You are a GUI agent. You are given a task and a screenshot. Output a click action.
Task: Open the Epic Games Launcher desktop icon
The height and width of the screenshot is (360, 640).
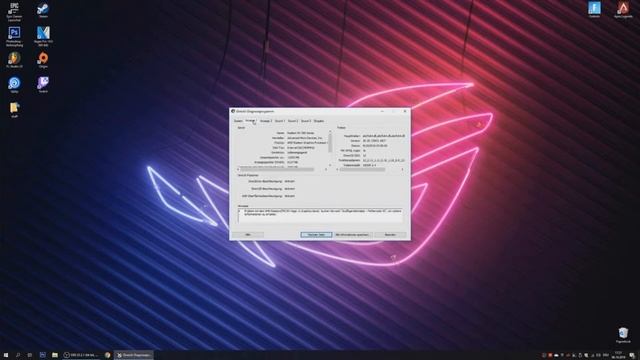pyautogui.click(x=14, y=11)
